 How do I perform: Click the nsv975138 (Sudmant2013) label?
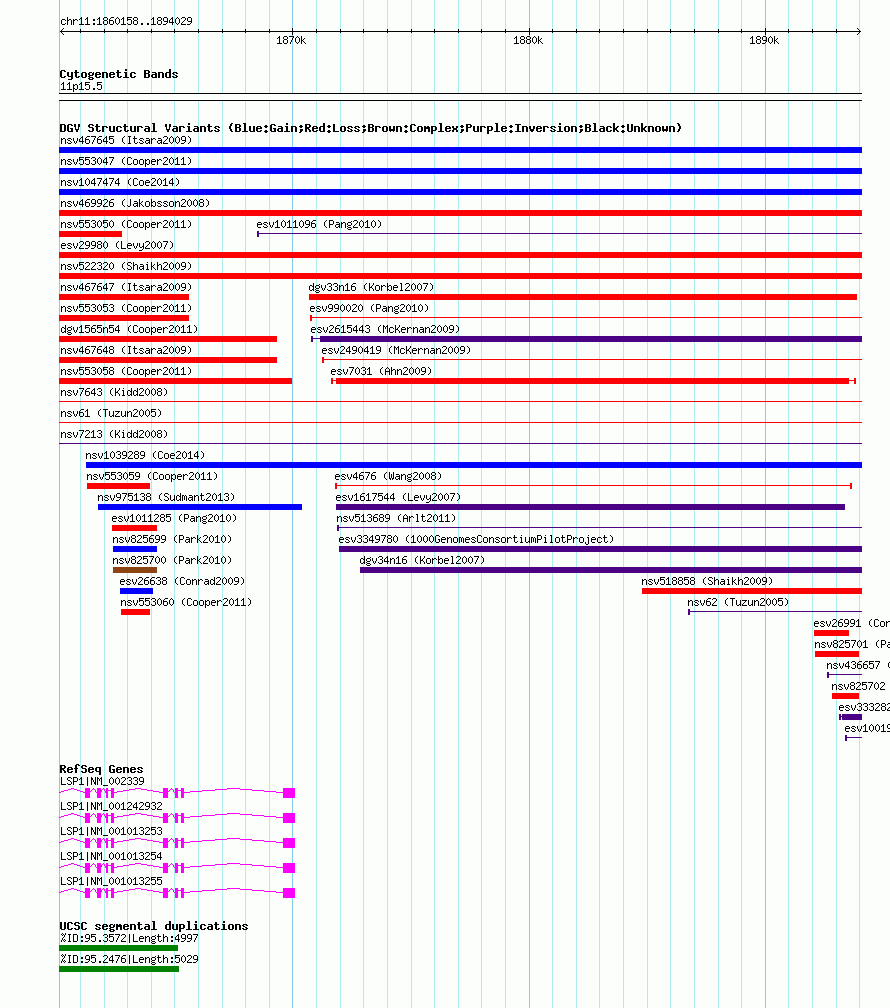(x=166, y=497)
